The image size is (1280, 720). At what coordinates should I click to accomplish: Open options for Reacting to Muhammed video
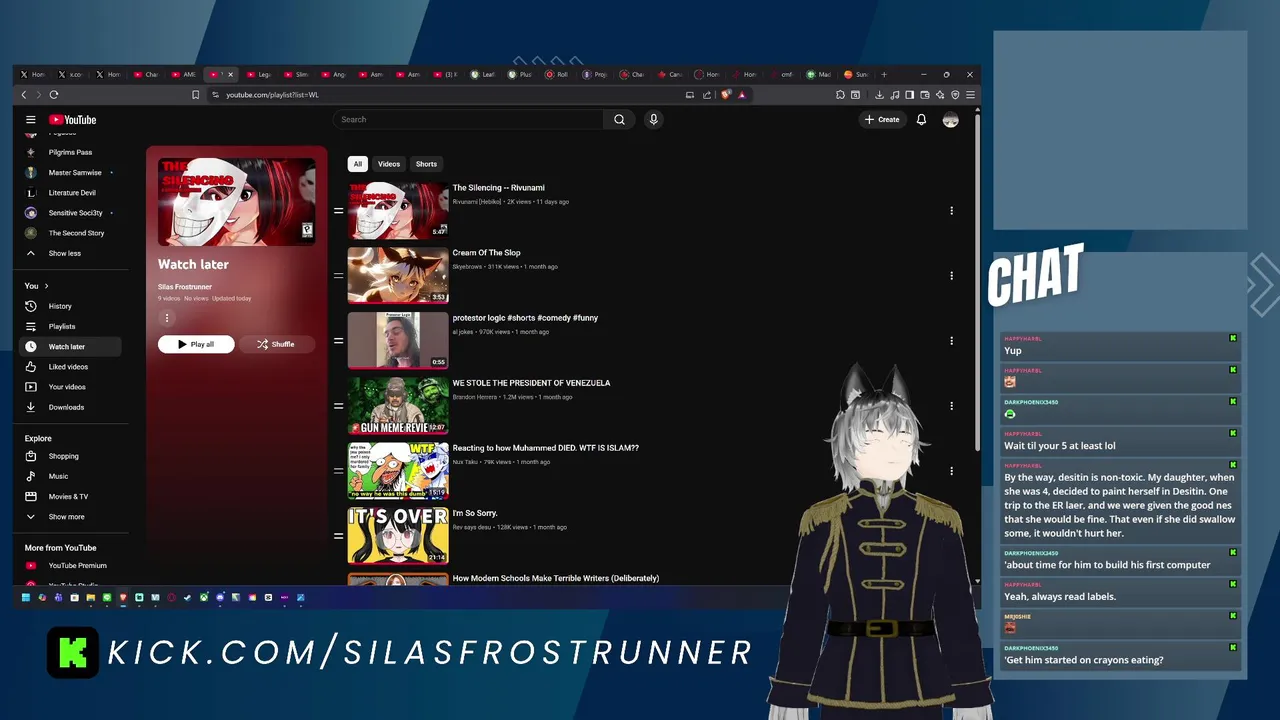click(951, 471)
